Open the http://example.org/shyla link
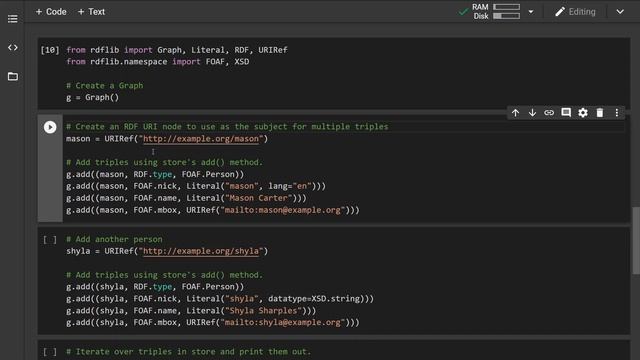Screen dimensions: 640x360 pyautogui.click(x=201, y=251)
